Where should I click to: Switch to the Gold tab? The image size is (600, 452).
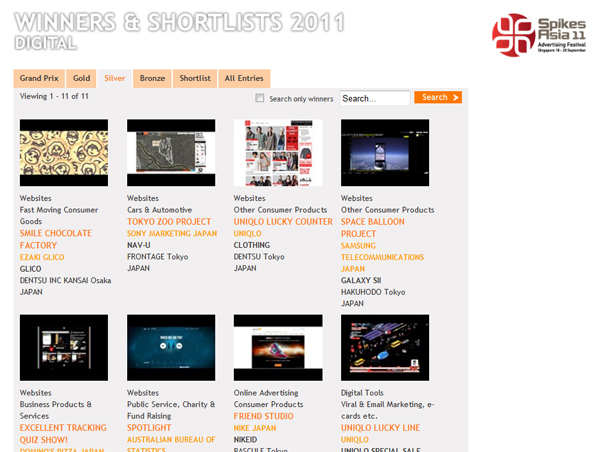pyautogui.click(x=82, y=78)
